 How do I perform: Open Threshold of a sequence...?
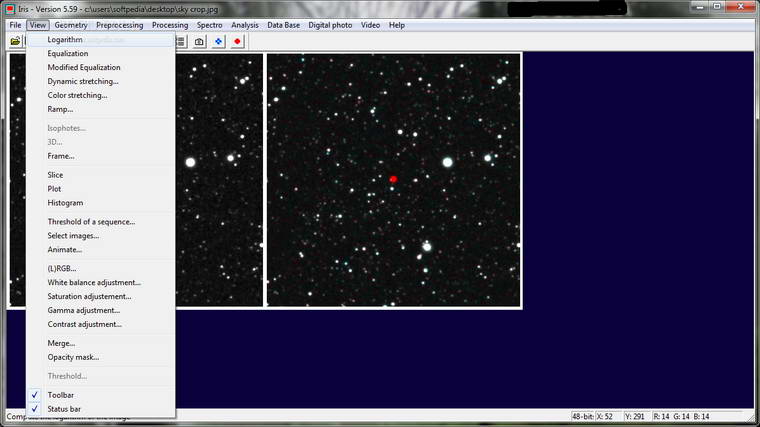(101, 222)
